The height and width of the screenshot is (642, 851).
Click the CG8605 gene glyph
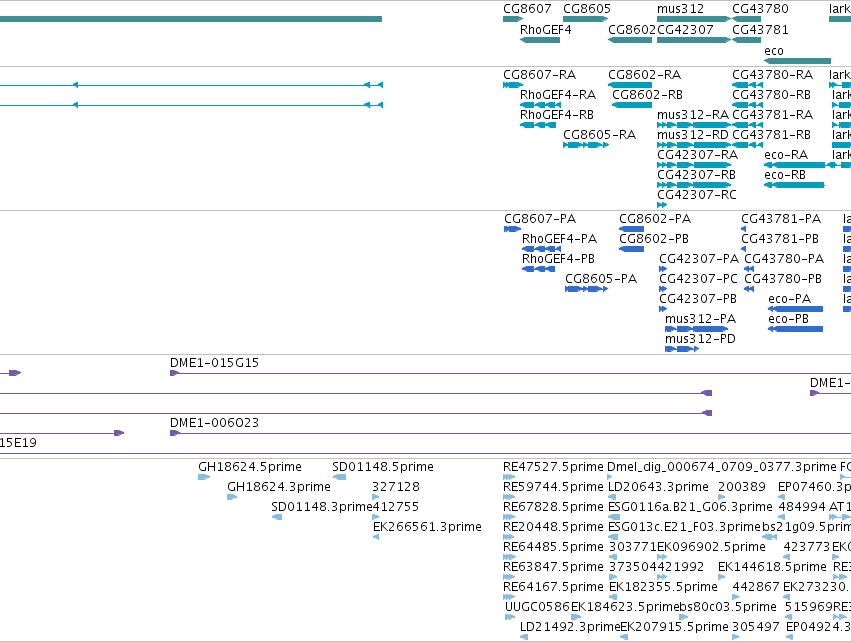coord(585,19)
